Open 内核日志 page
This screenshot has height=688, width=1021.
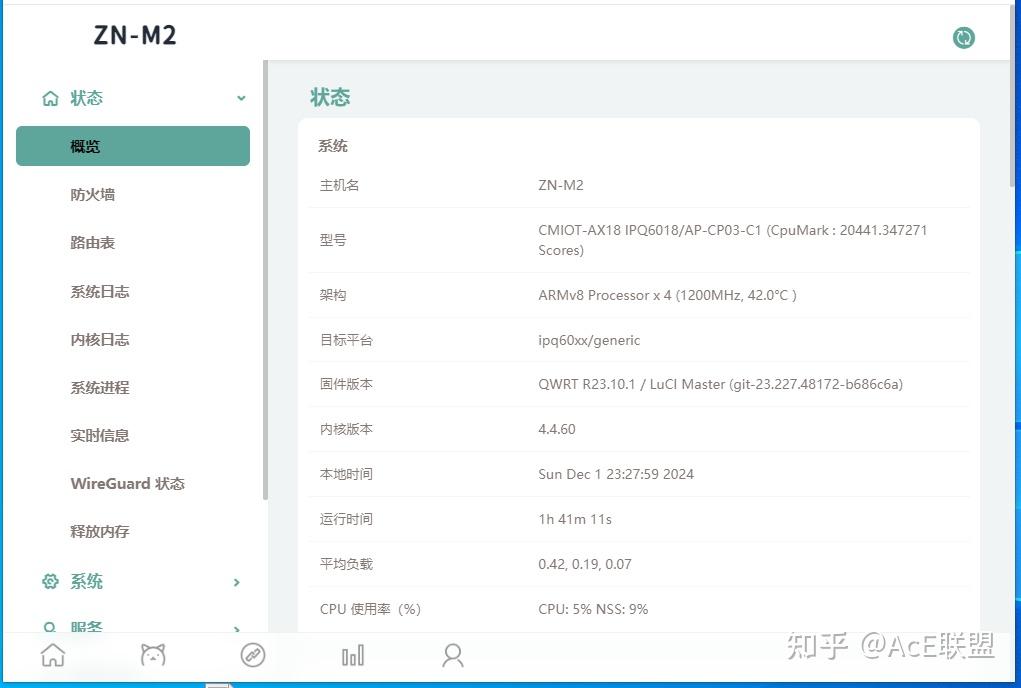tap(100, 340)
